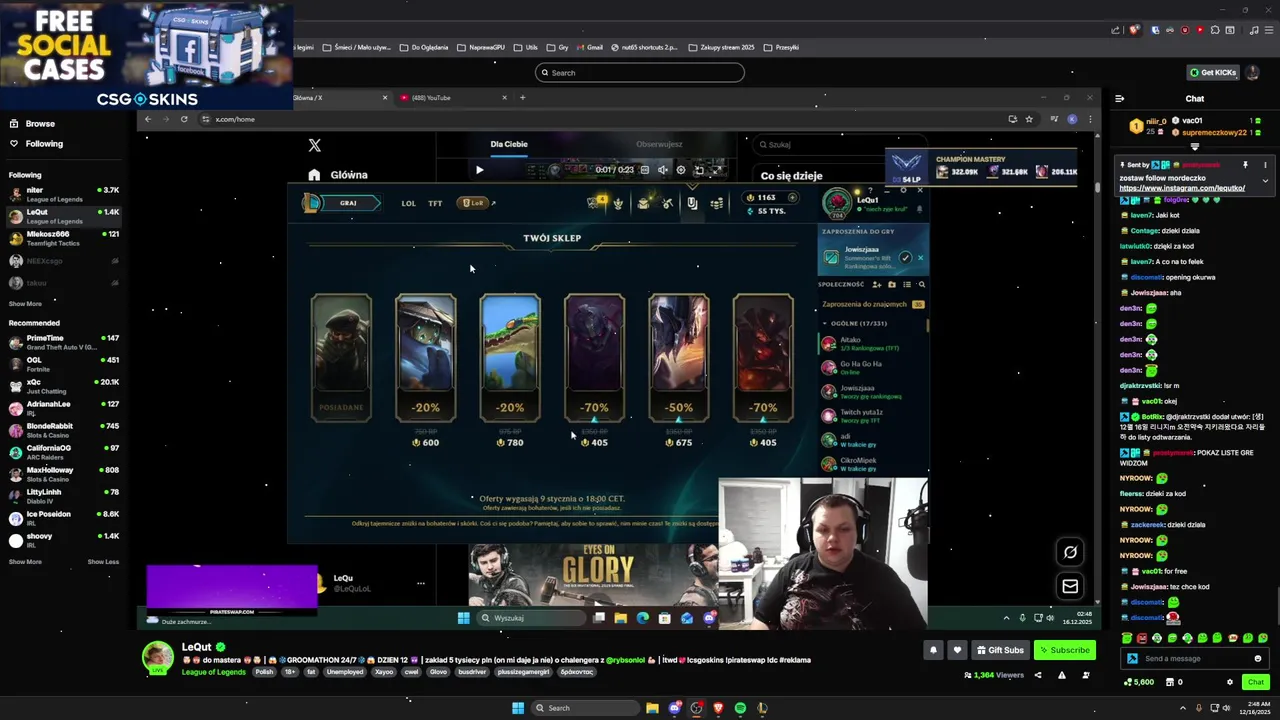Click add friend icon in Społeczność header

tap(877, 284)
